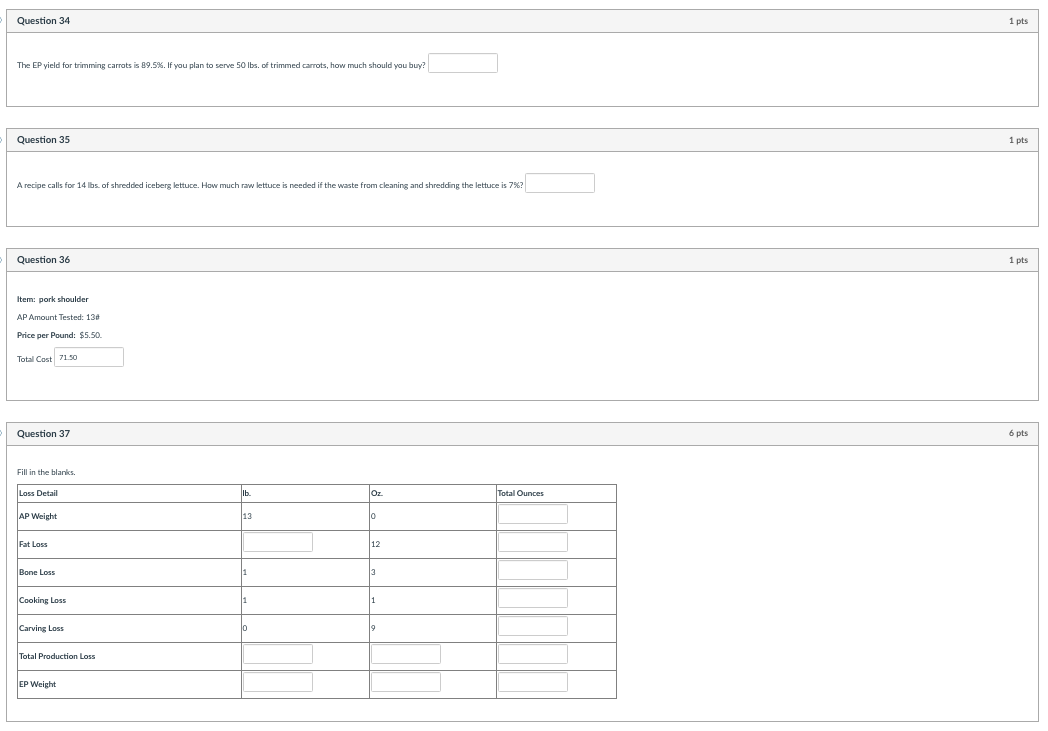Click the Carving Loss Oz. value 9
The height and width of the screenshot is (731, 1048).
[x=373, y=629]
